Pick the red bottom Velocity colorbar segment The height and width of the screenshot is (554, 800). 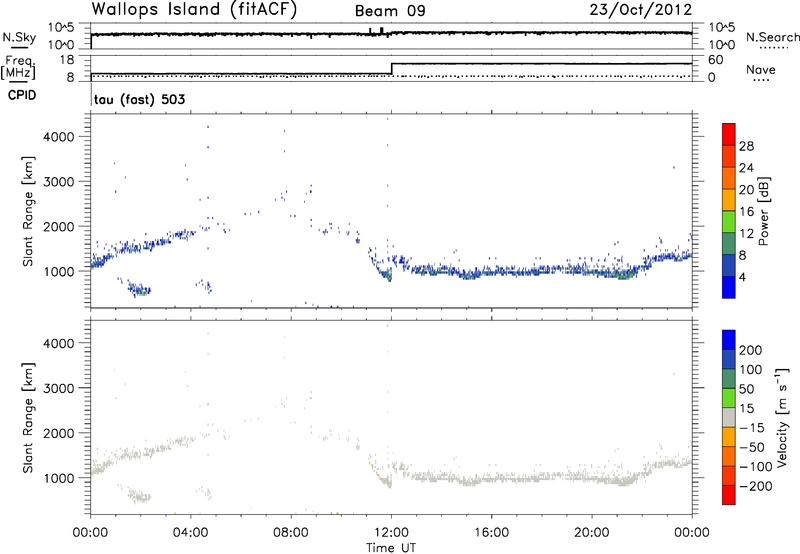[729, 495]
